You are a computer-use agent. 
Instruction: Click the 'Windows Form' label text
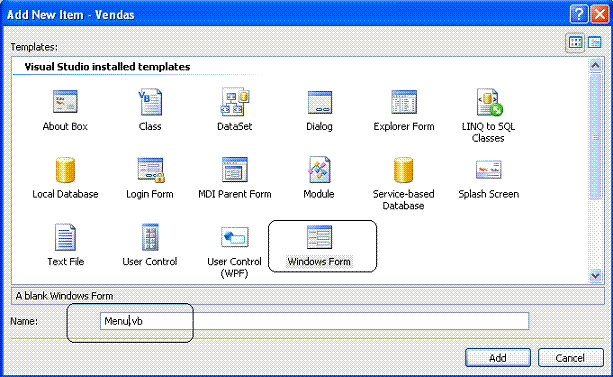[319, 261]
